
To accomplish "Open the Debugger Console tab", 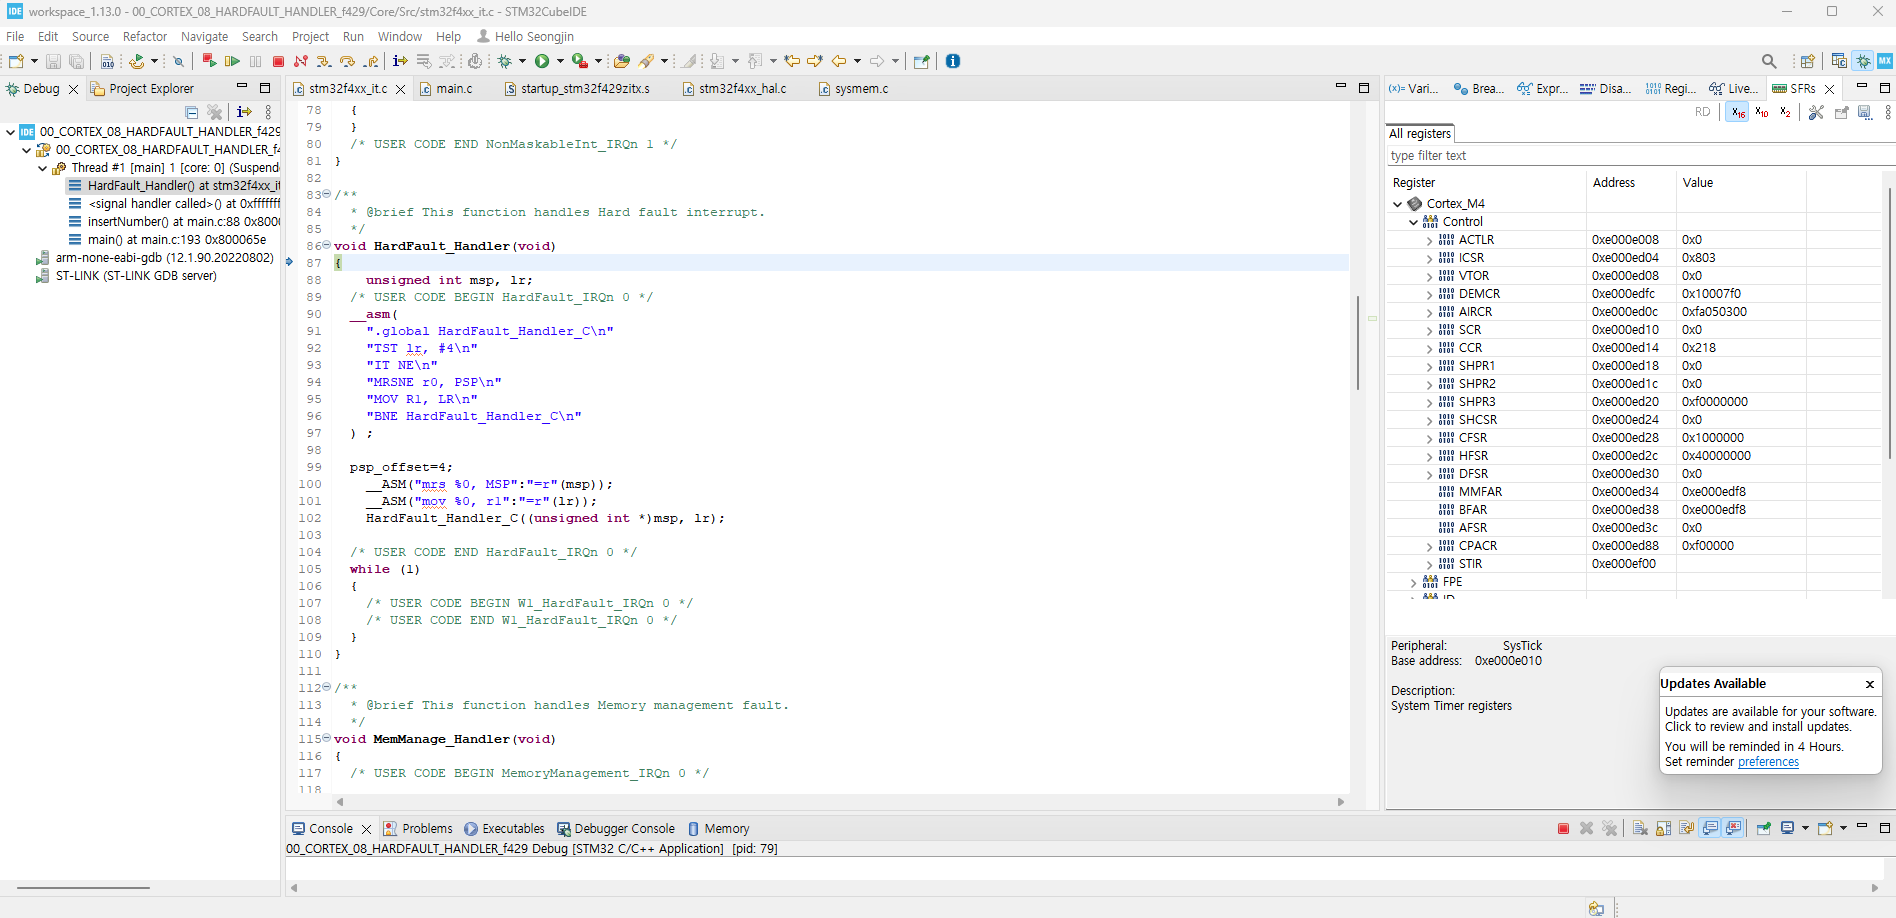I will pos(616,828).
